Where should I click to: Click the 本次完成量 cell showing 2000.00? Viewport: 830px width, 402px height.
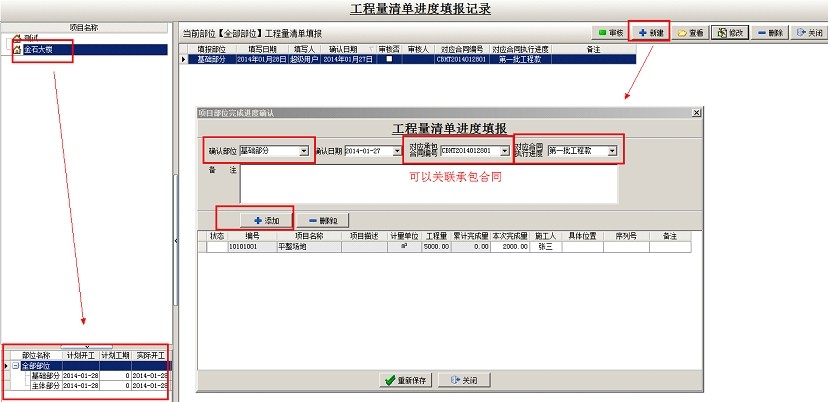click(x=509, y=246)
